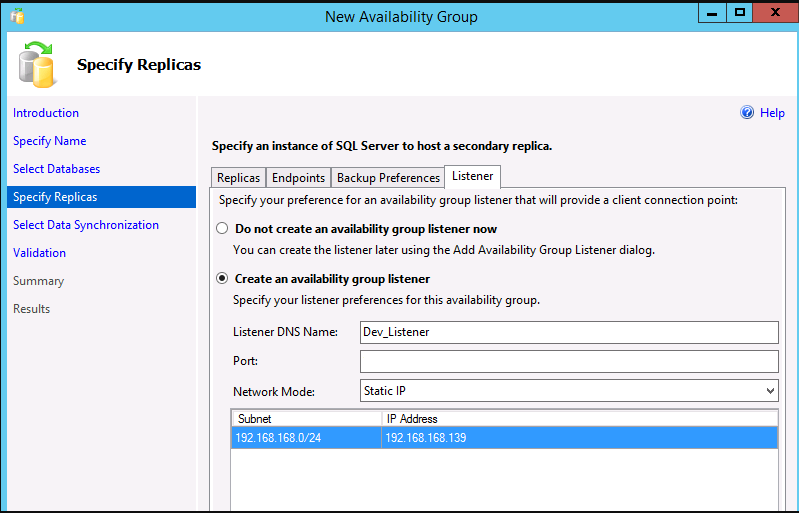Click the empty Port field
Image resolution: width=799 pixels, height=513 pixels.
point(569,361)
